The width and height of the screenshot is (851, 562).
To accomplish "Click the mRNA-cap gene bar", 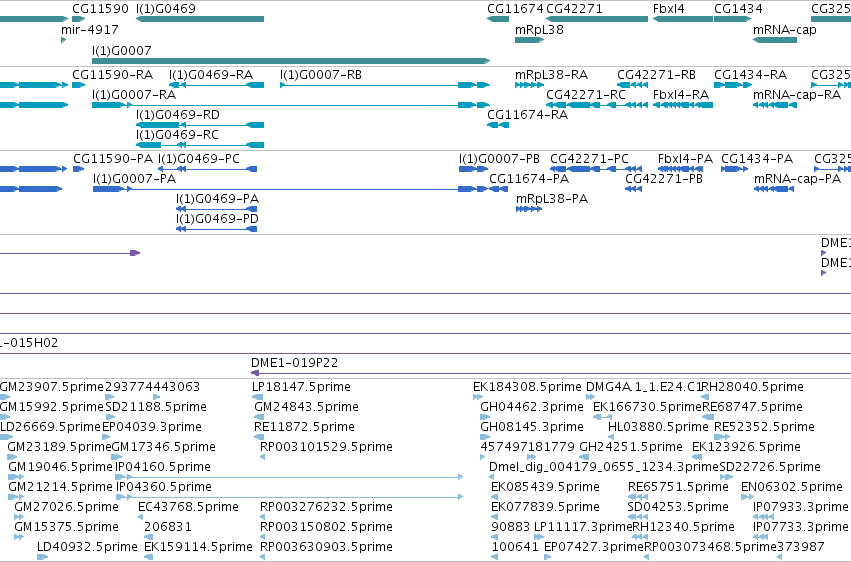I will tap(774, 40).
